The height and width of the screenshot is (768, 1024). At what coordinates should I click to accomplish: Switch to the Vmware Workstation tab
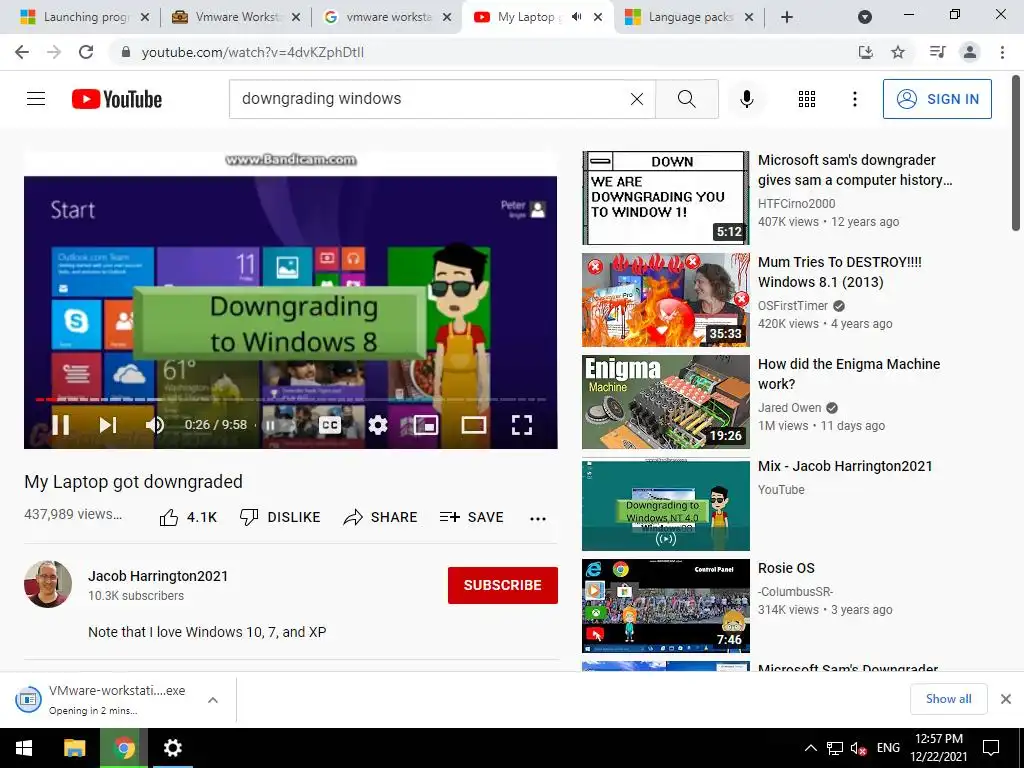pyautogui.click(x=234, y=17)
